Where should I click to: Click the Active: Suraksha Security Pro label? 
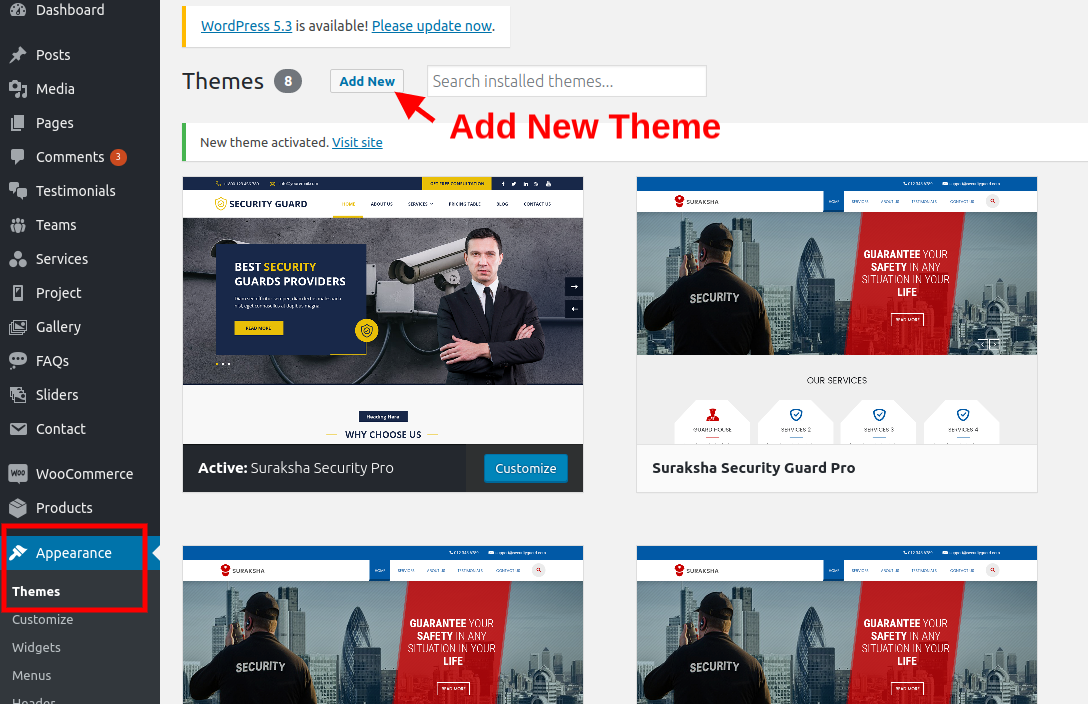(296, 468)
